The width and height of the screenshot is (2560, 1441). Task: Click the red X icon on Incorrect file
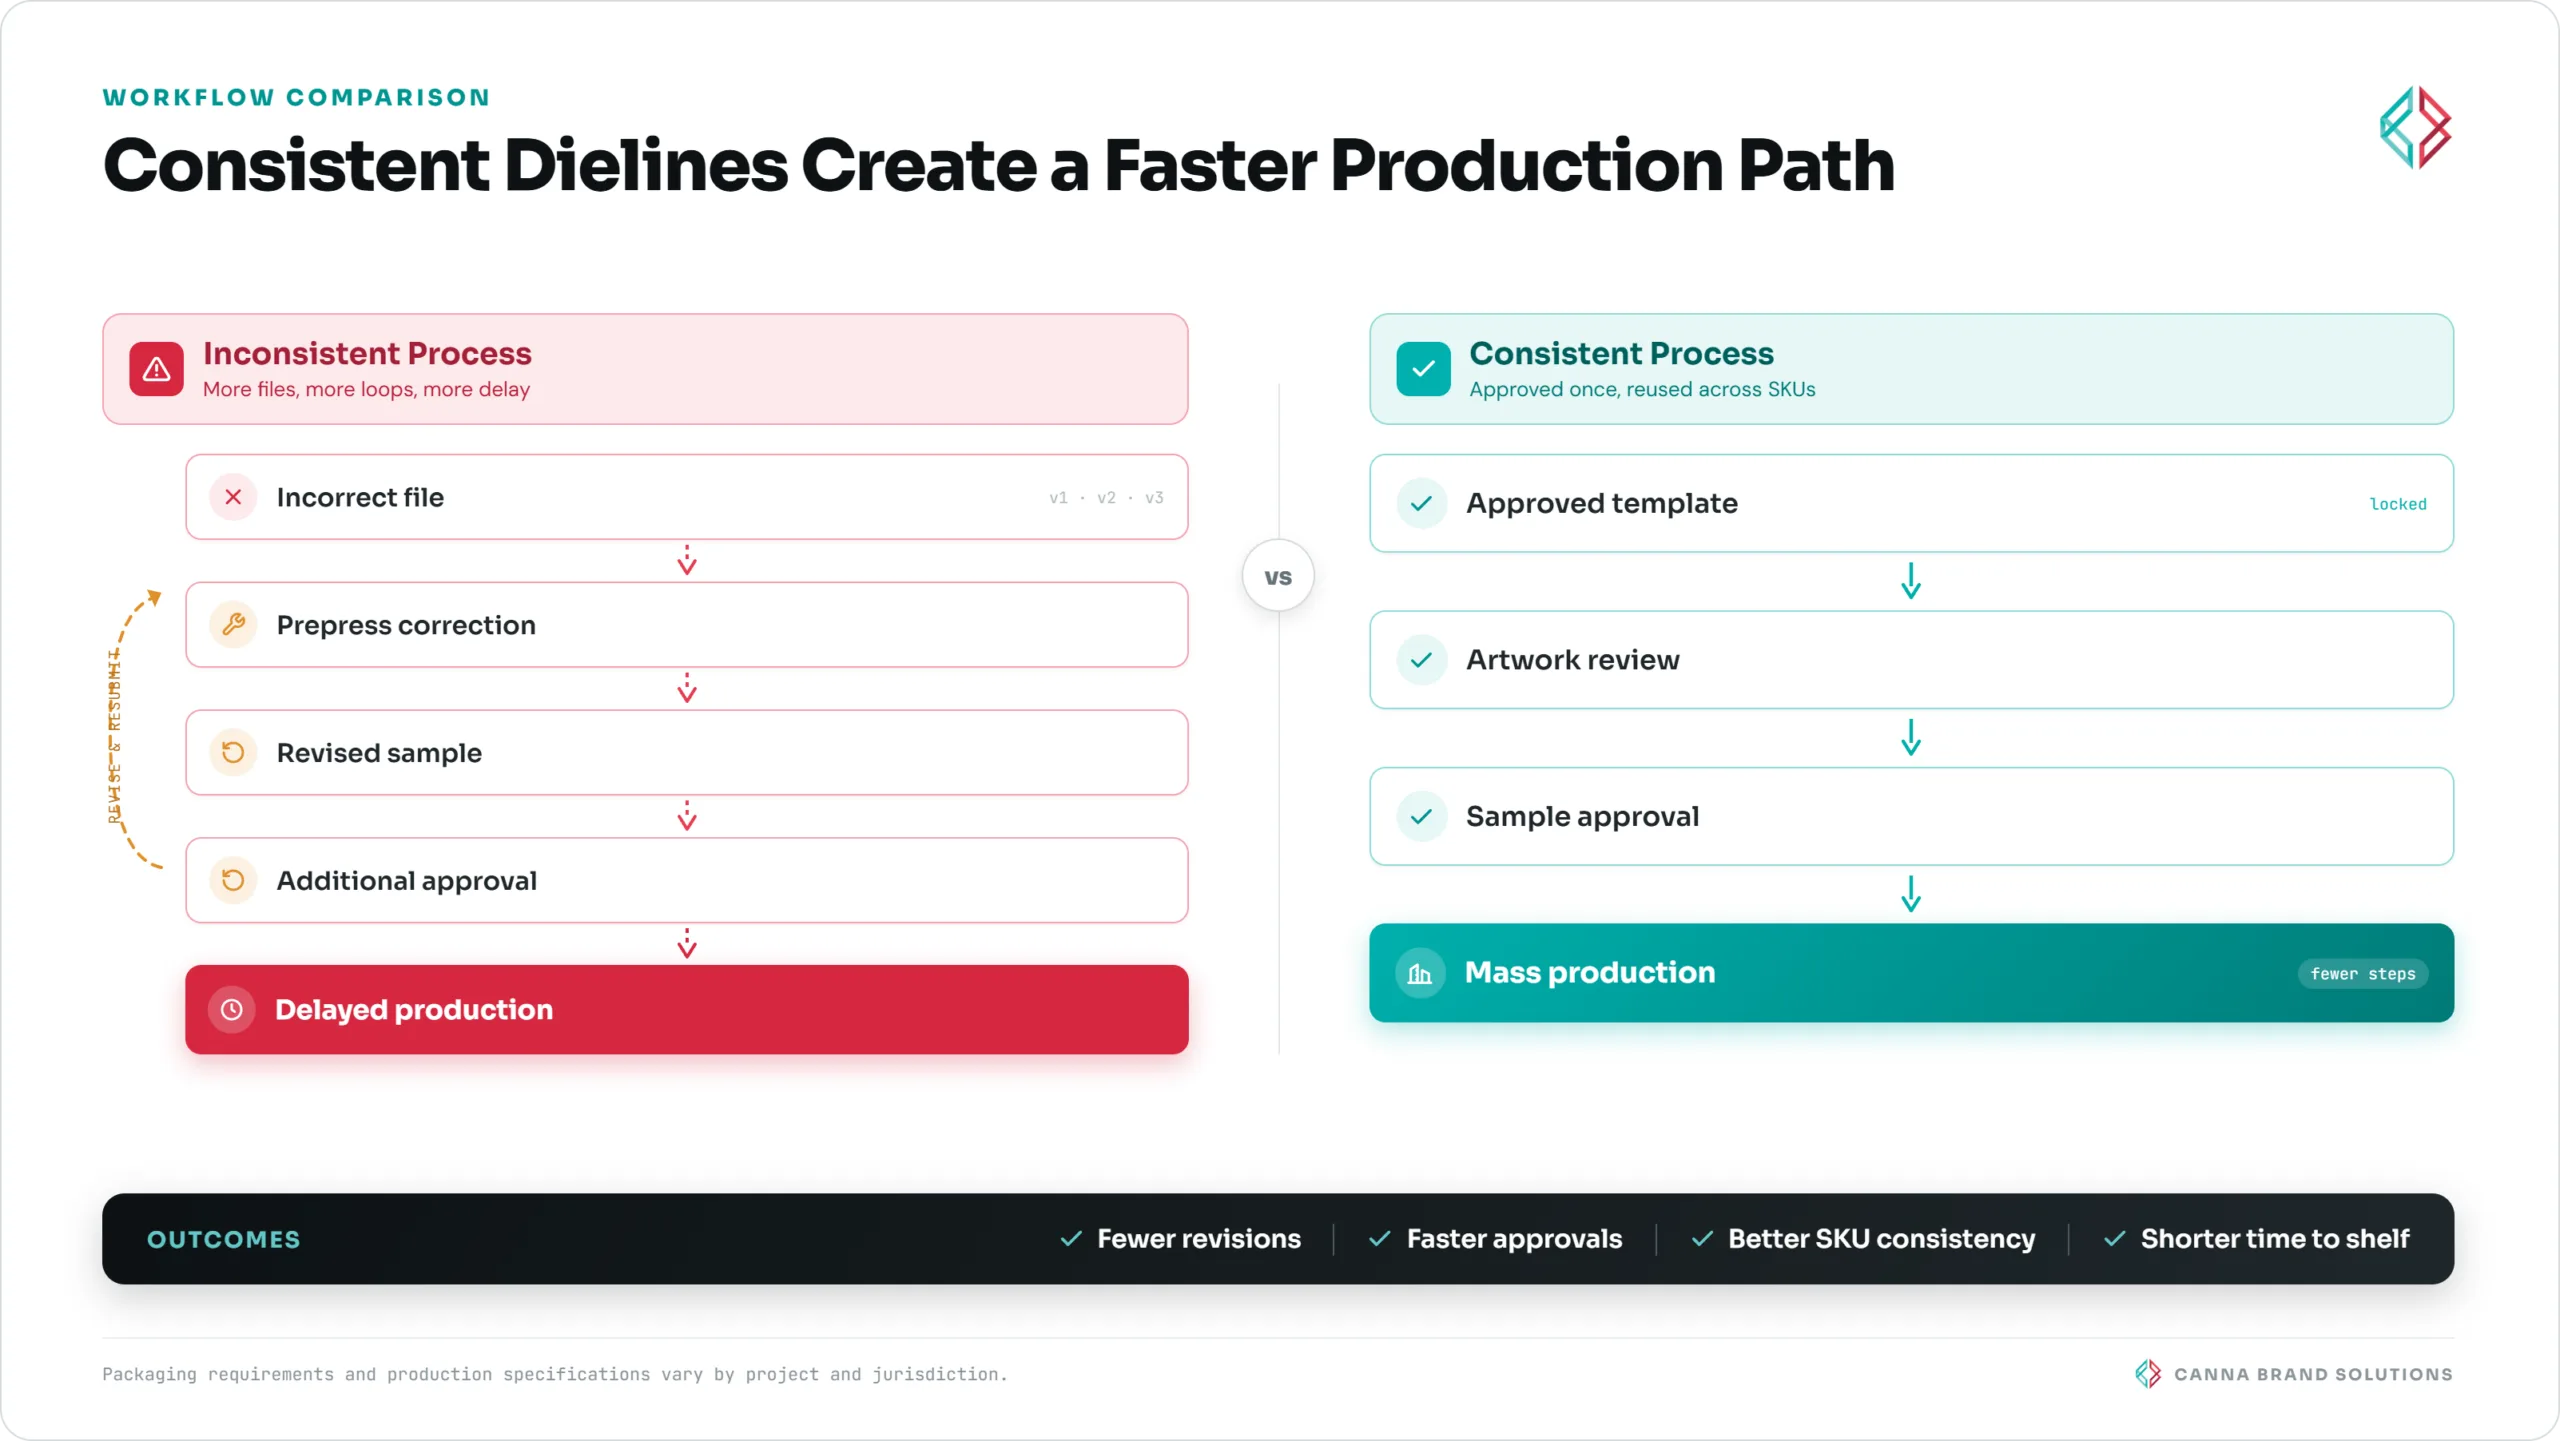point(233,497)
